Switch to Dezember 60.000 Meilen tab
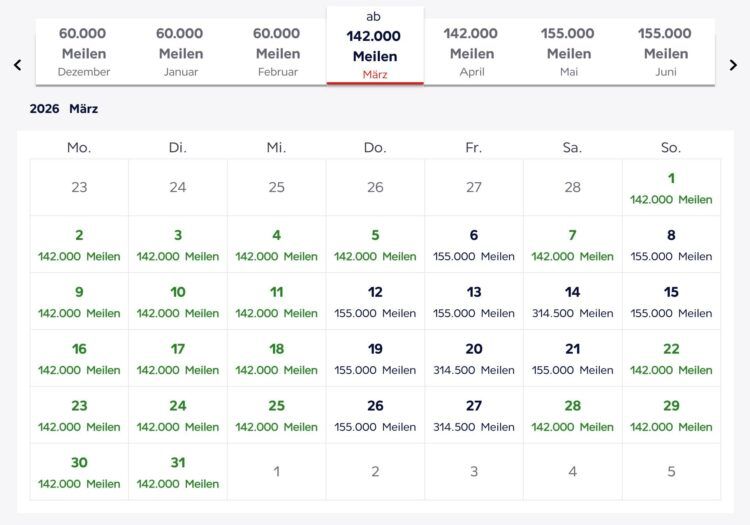 coord(83,52)
